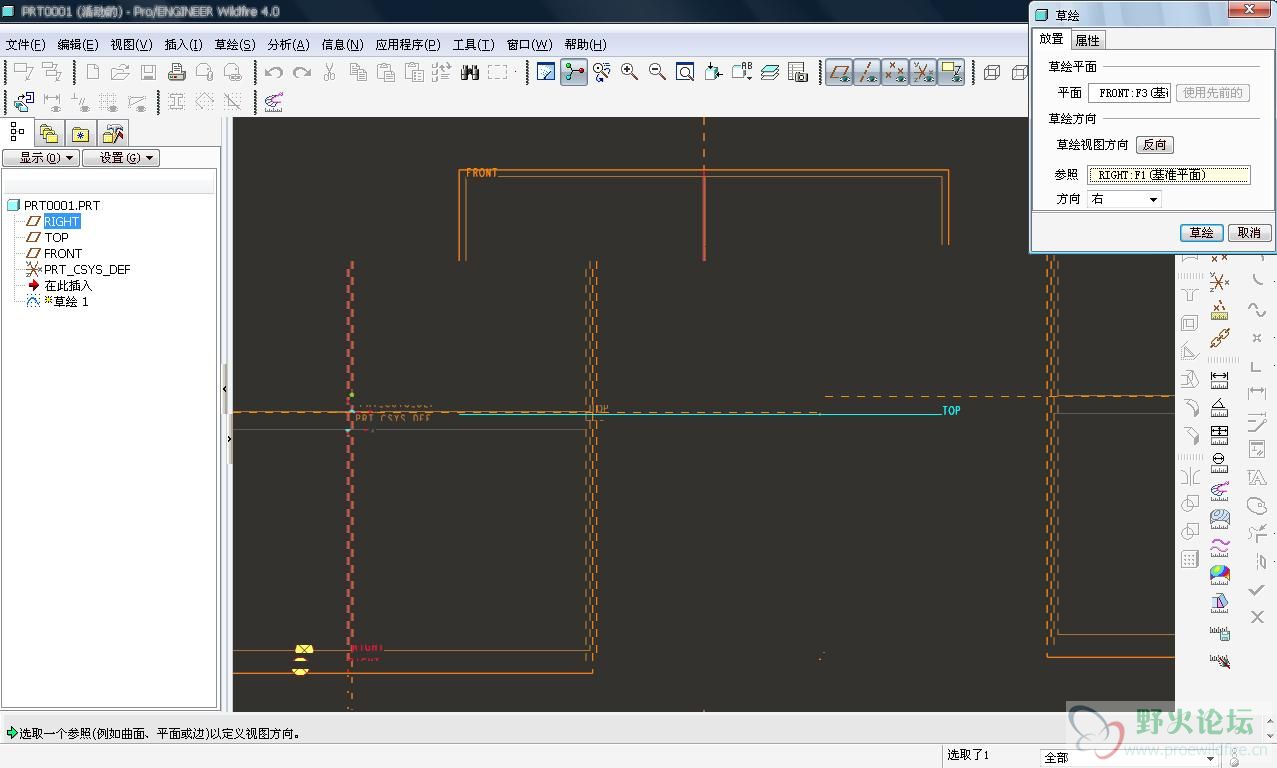Click the 草绘 button in dialog

(x=1201, y=232)
